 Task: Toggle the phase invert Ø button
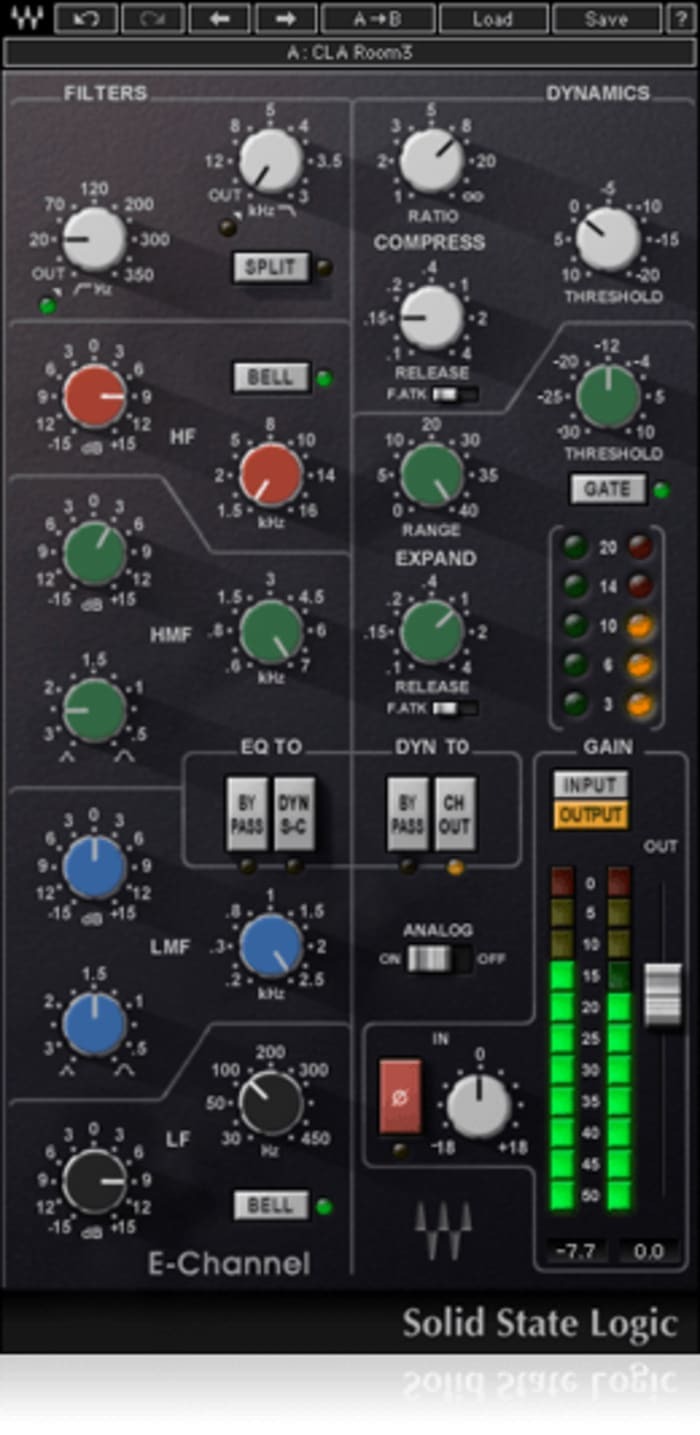[400, 1096]
